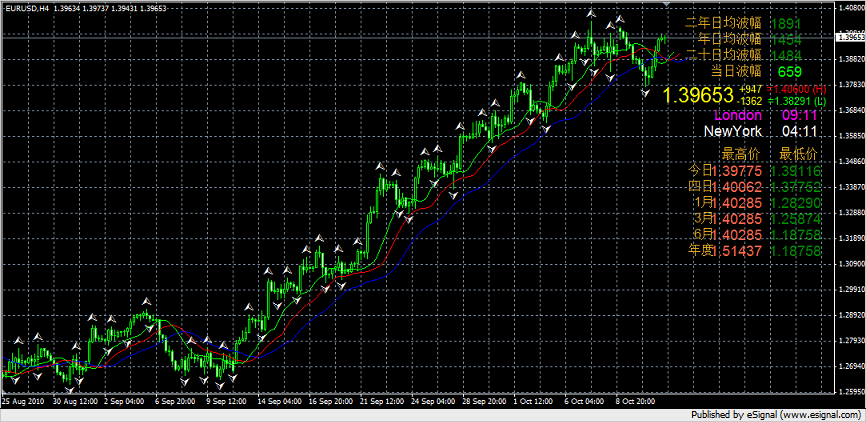Screen dimensions: 866x422
Task: Click the chart shift triangle marker at top
Action: [667, 4]
